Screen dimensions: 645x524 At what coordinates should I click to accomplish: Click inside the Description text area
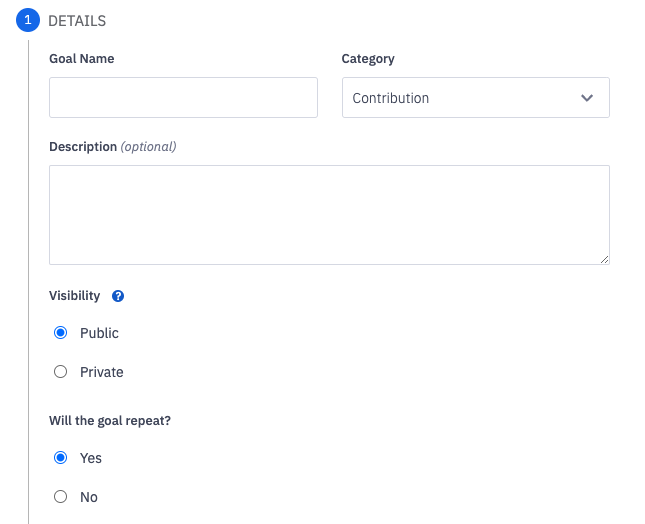click(x=329, y=215)
